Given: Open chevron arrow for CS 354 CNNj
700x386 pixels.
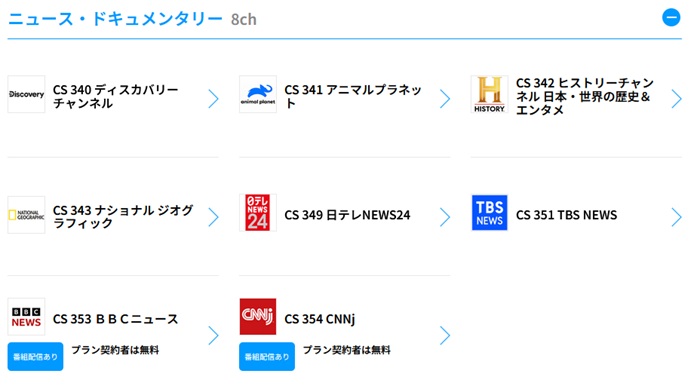Looking at the screenshot, I should click(445, 336).
